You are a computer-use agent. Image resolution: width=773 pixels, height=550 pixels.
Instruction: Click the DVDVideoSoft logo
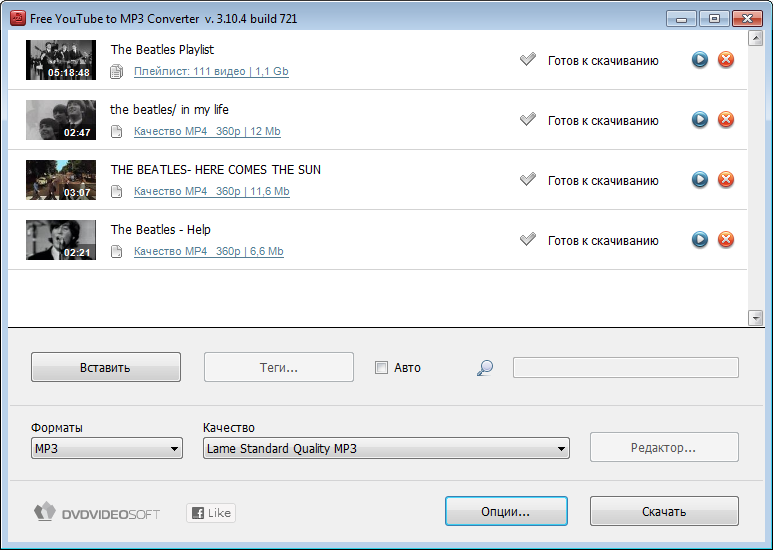97,513
